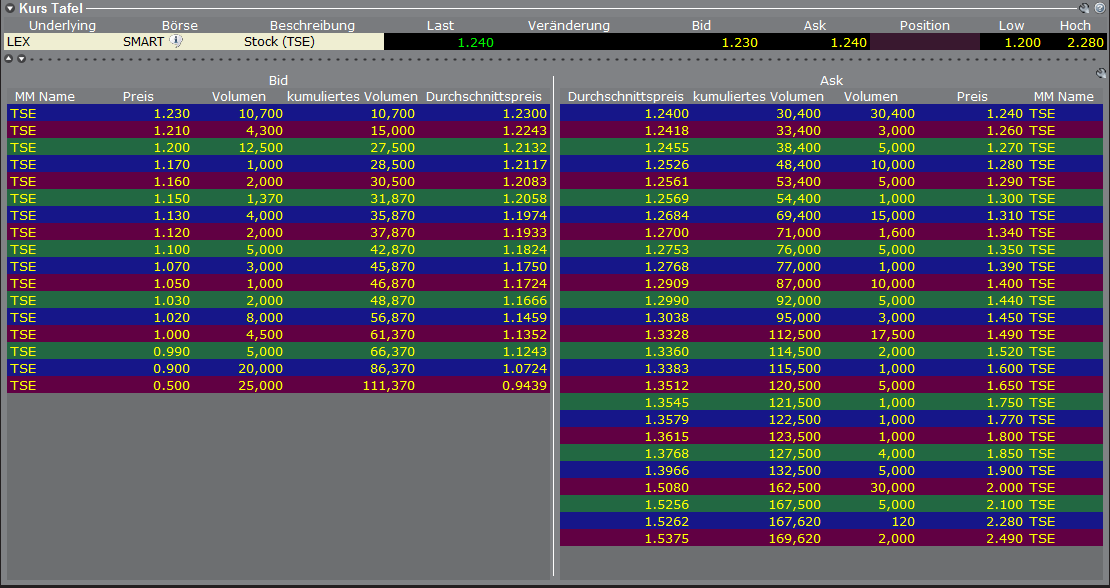
Task: Click the bid row with price 0.500
Action: pos(278,386)
